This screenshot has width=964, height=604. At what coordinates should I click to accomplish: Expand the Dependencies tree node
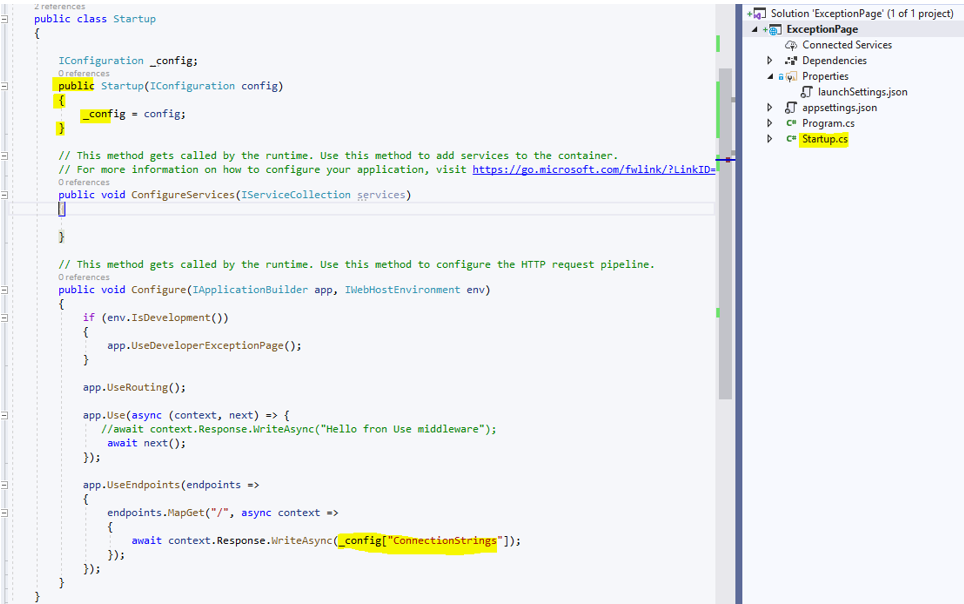[x=768, y=61]
